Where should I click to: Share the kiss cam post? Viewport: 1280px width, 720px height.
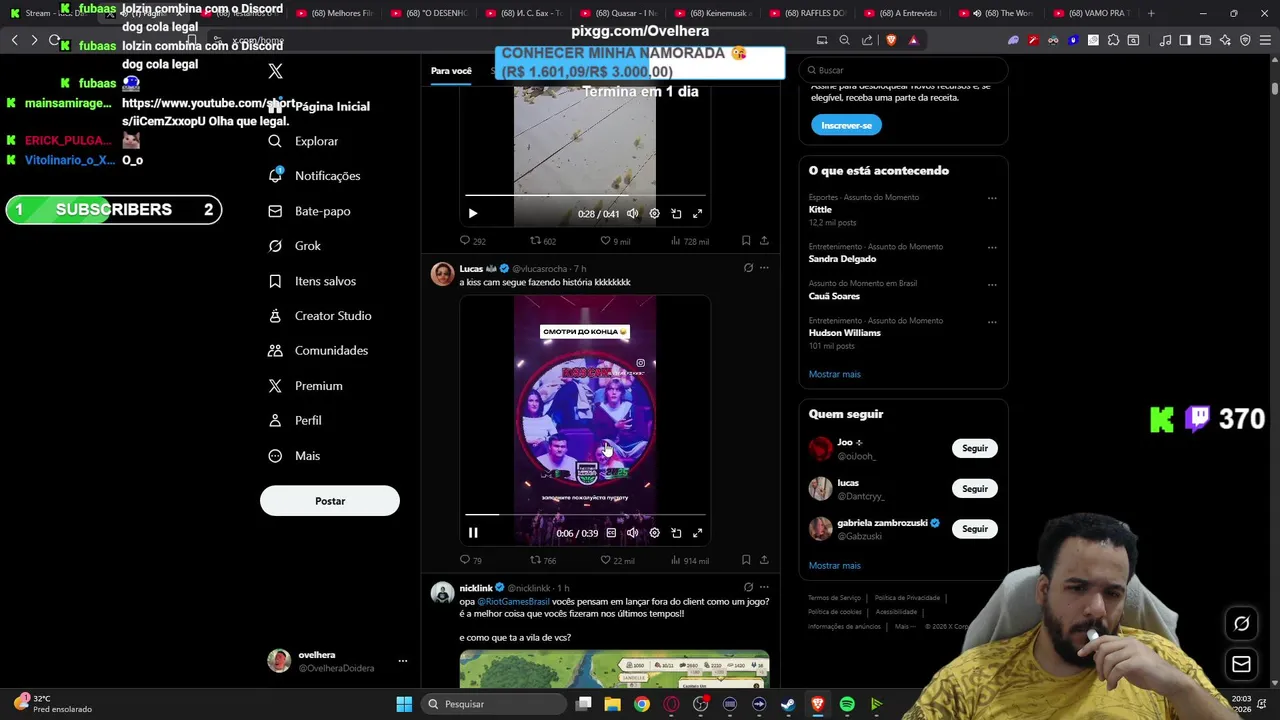[x=764, y=560]
